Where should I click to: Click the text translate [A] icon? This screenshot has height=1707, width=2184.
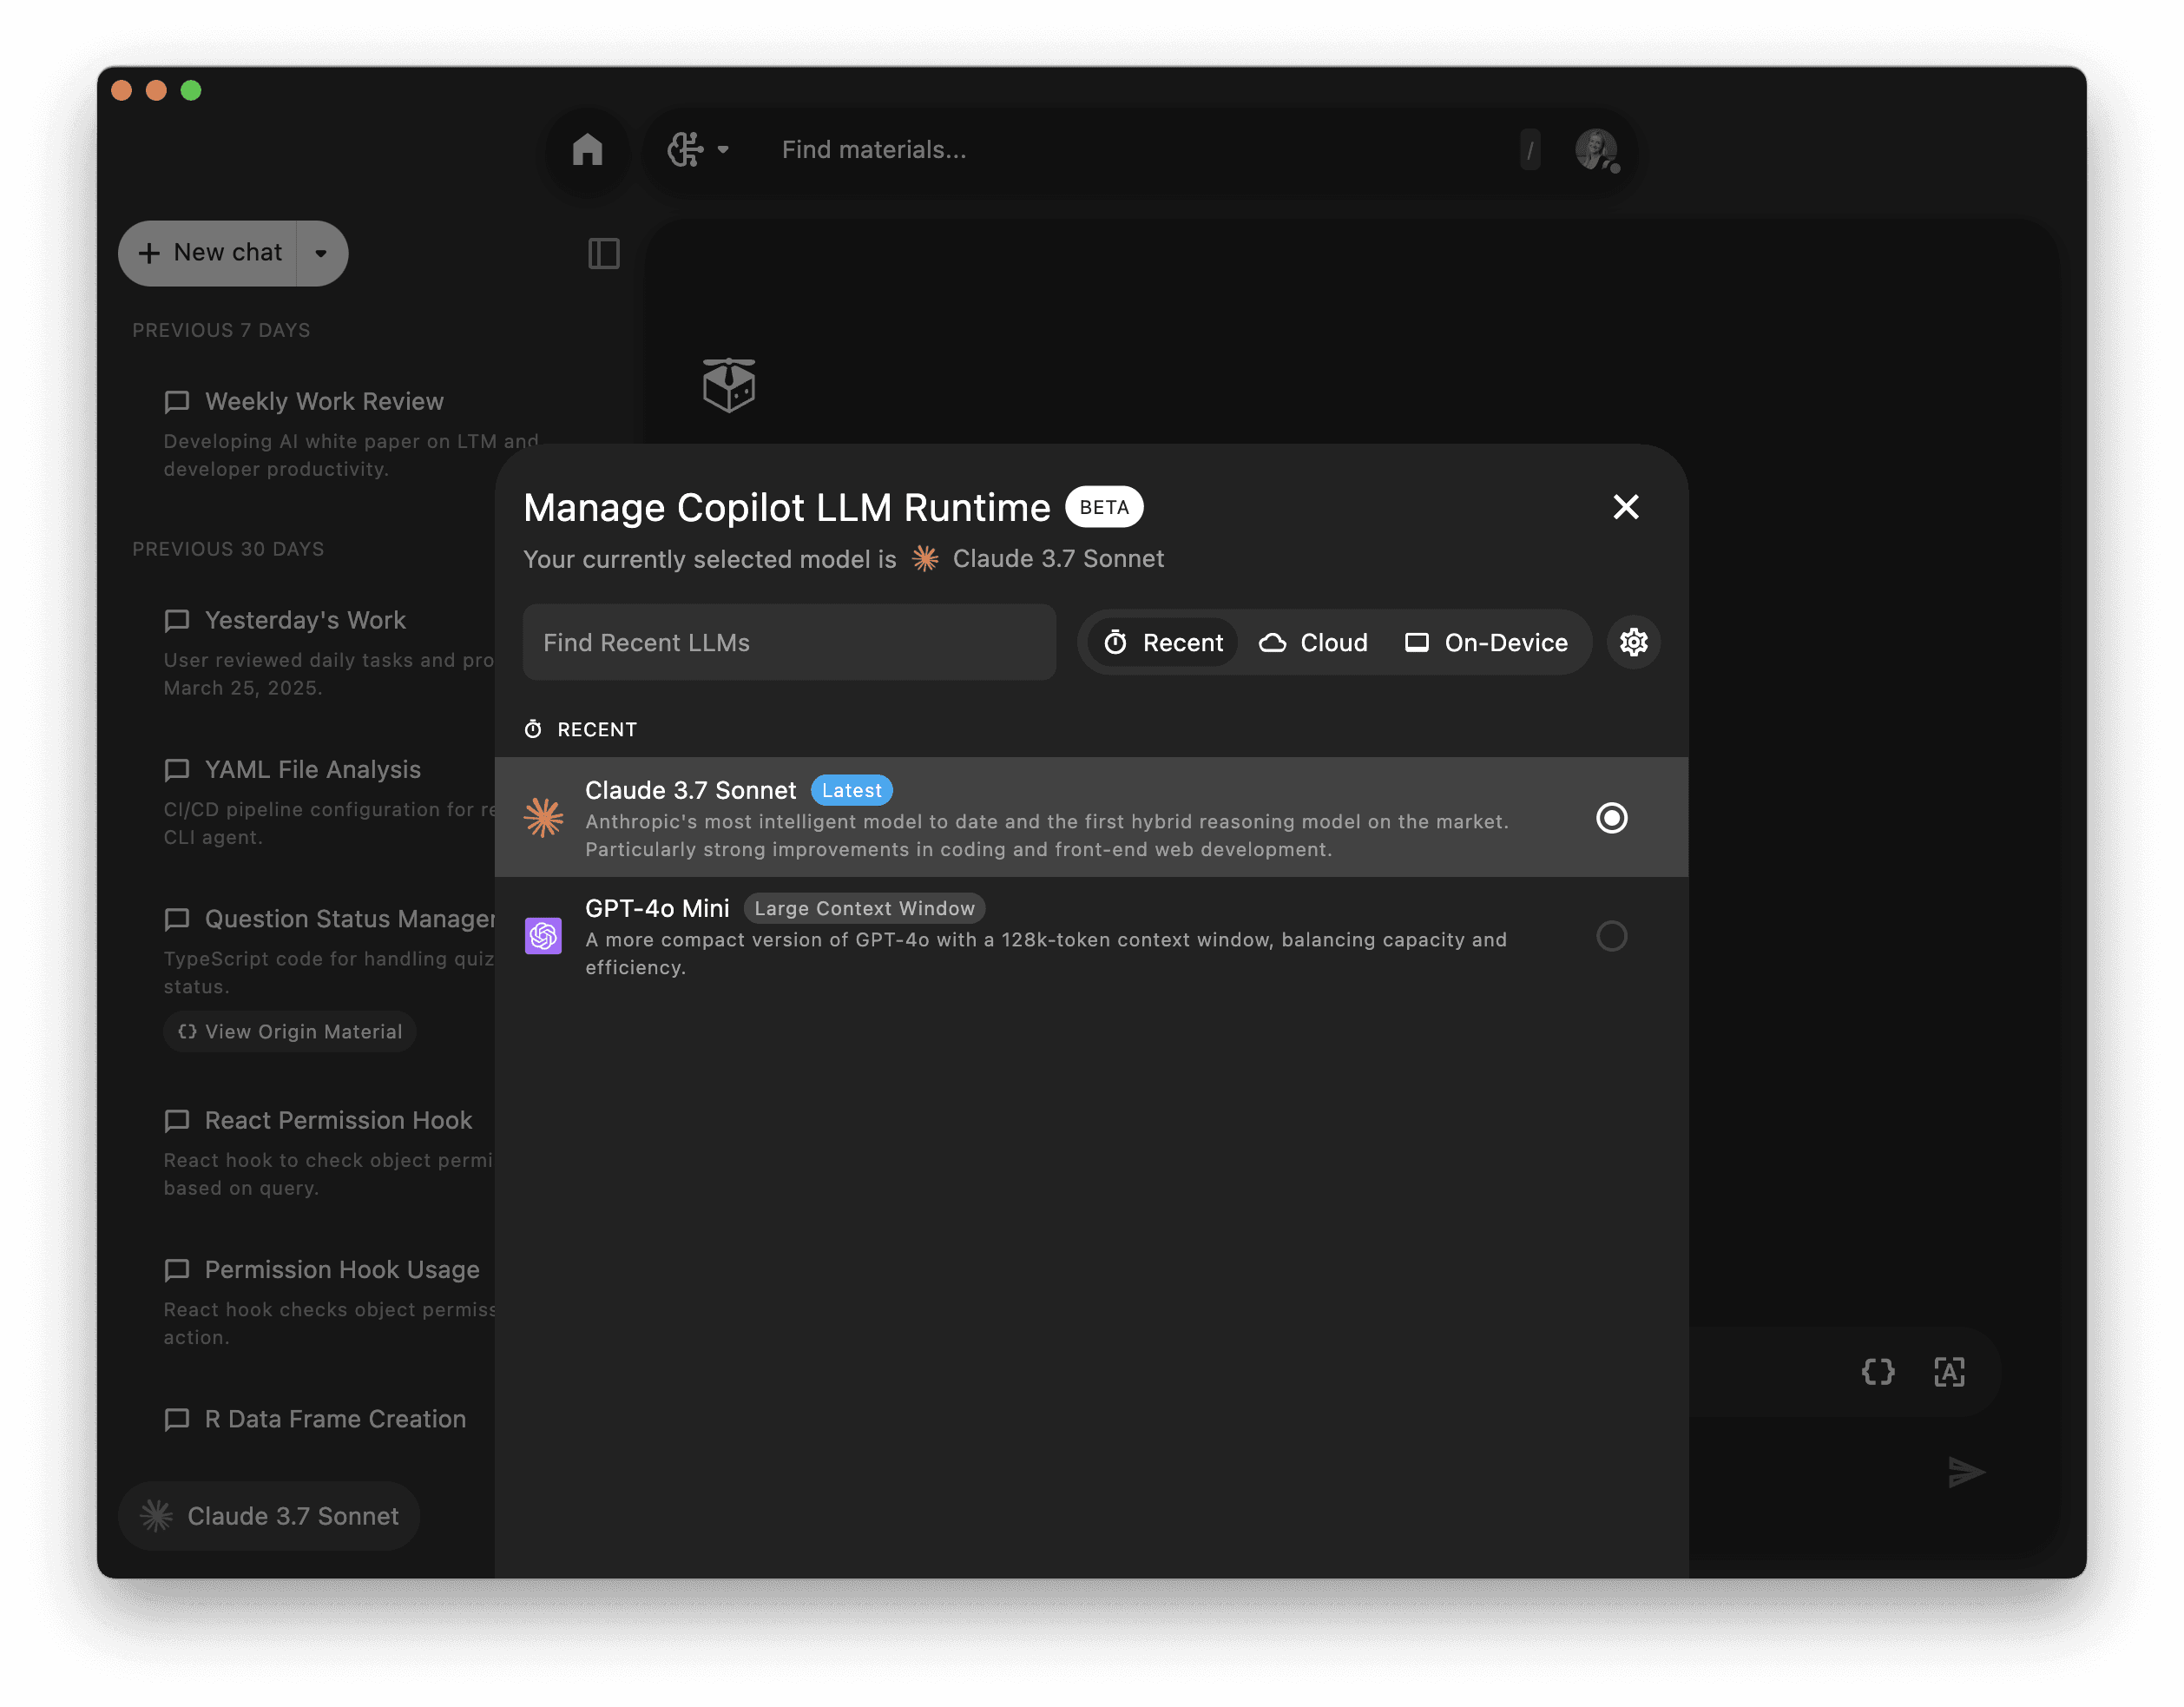(x=1948, y=1372)
